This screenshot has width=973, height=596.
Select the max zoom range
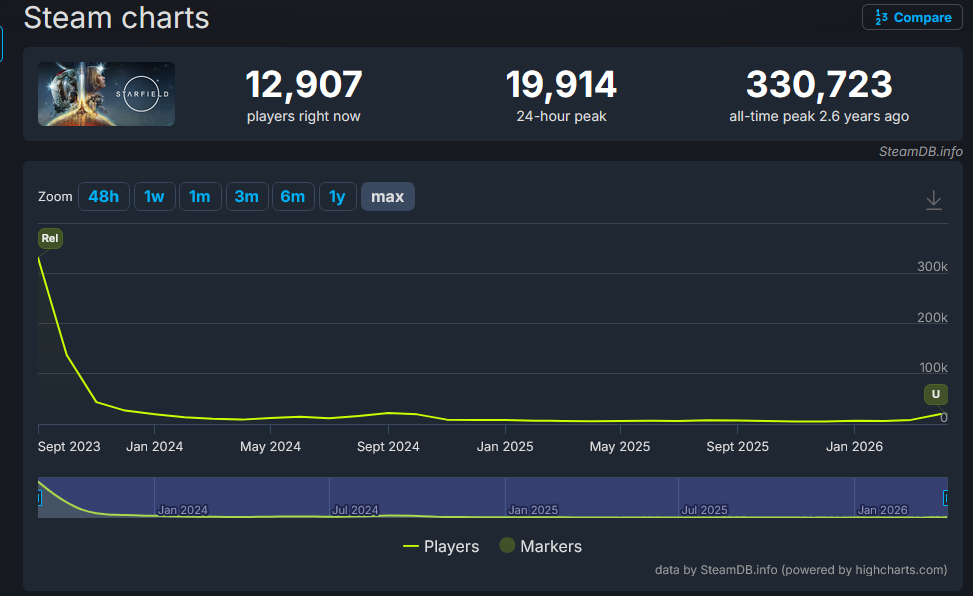click(x=388, y=197)
